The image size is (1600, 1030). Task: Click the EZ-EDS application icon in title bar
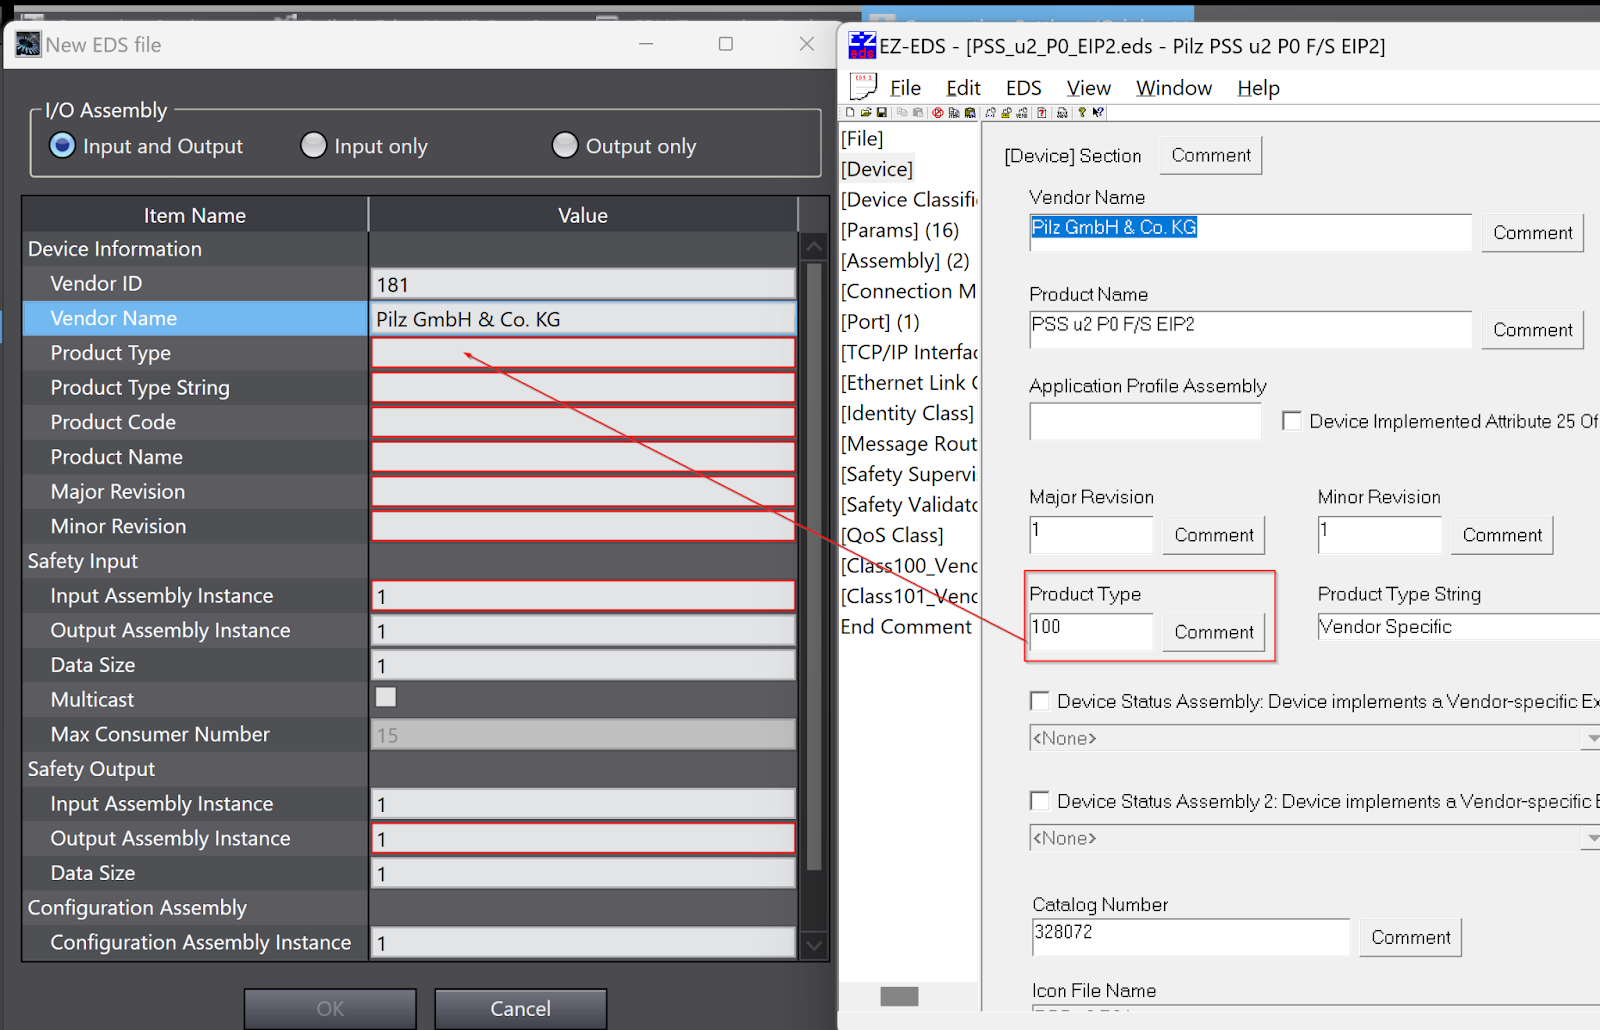click(x=862, y=46)
